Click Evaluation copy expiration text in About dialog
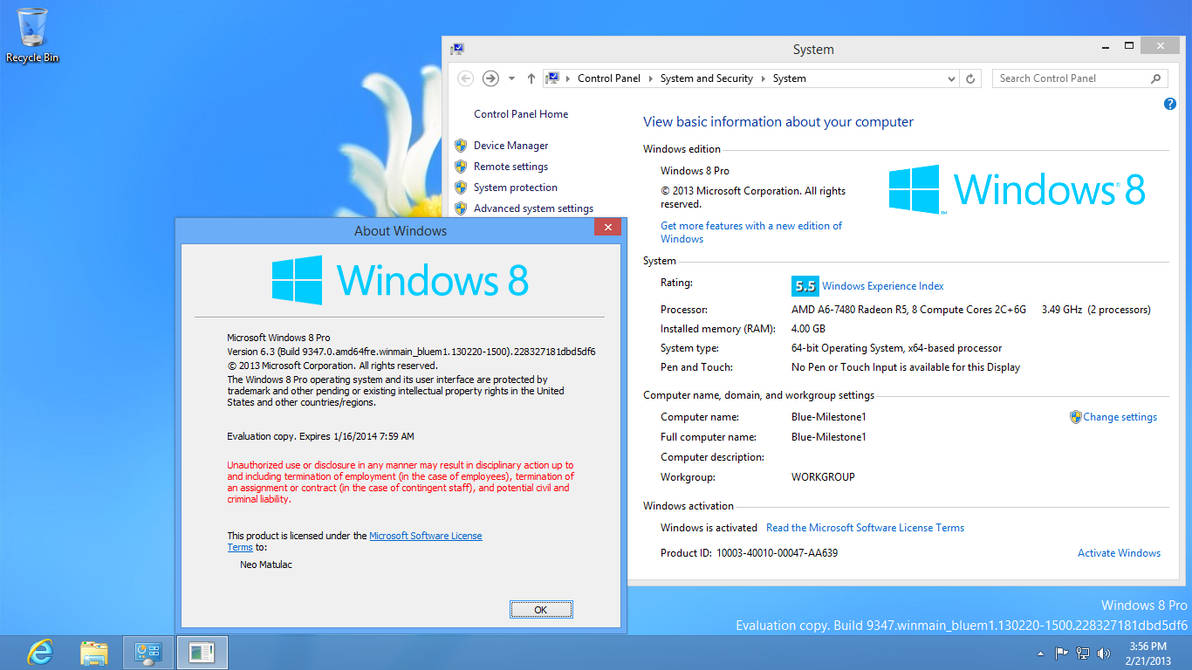 click(320, 437)
